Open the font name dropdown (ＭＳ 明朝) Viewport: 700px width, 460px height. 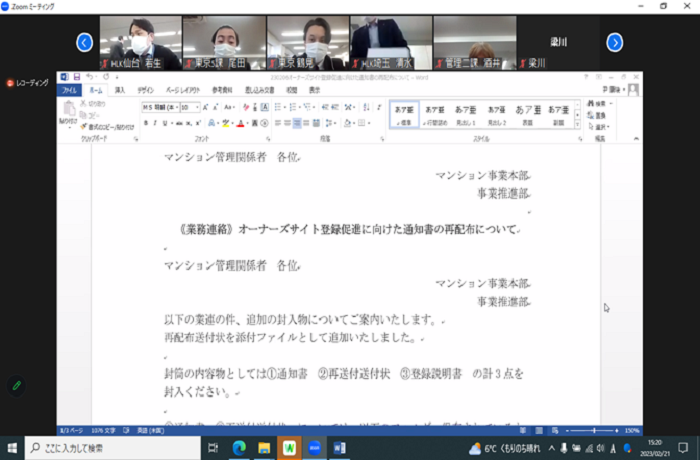177,107
